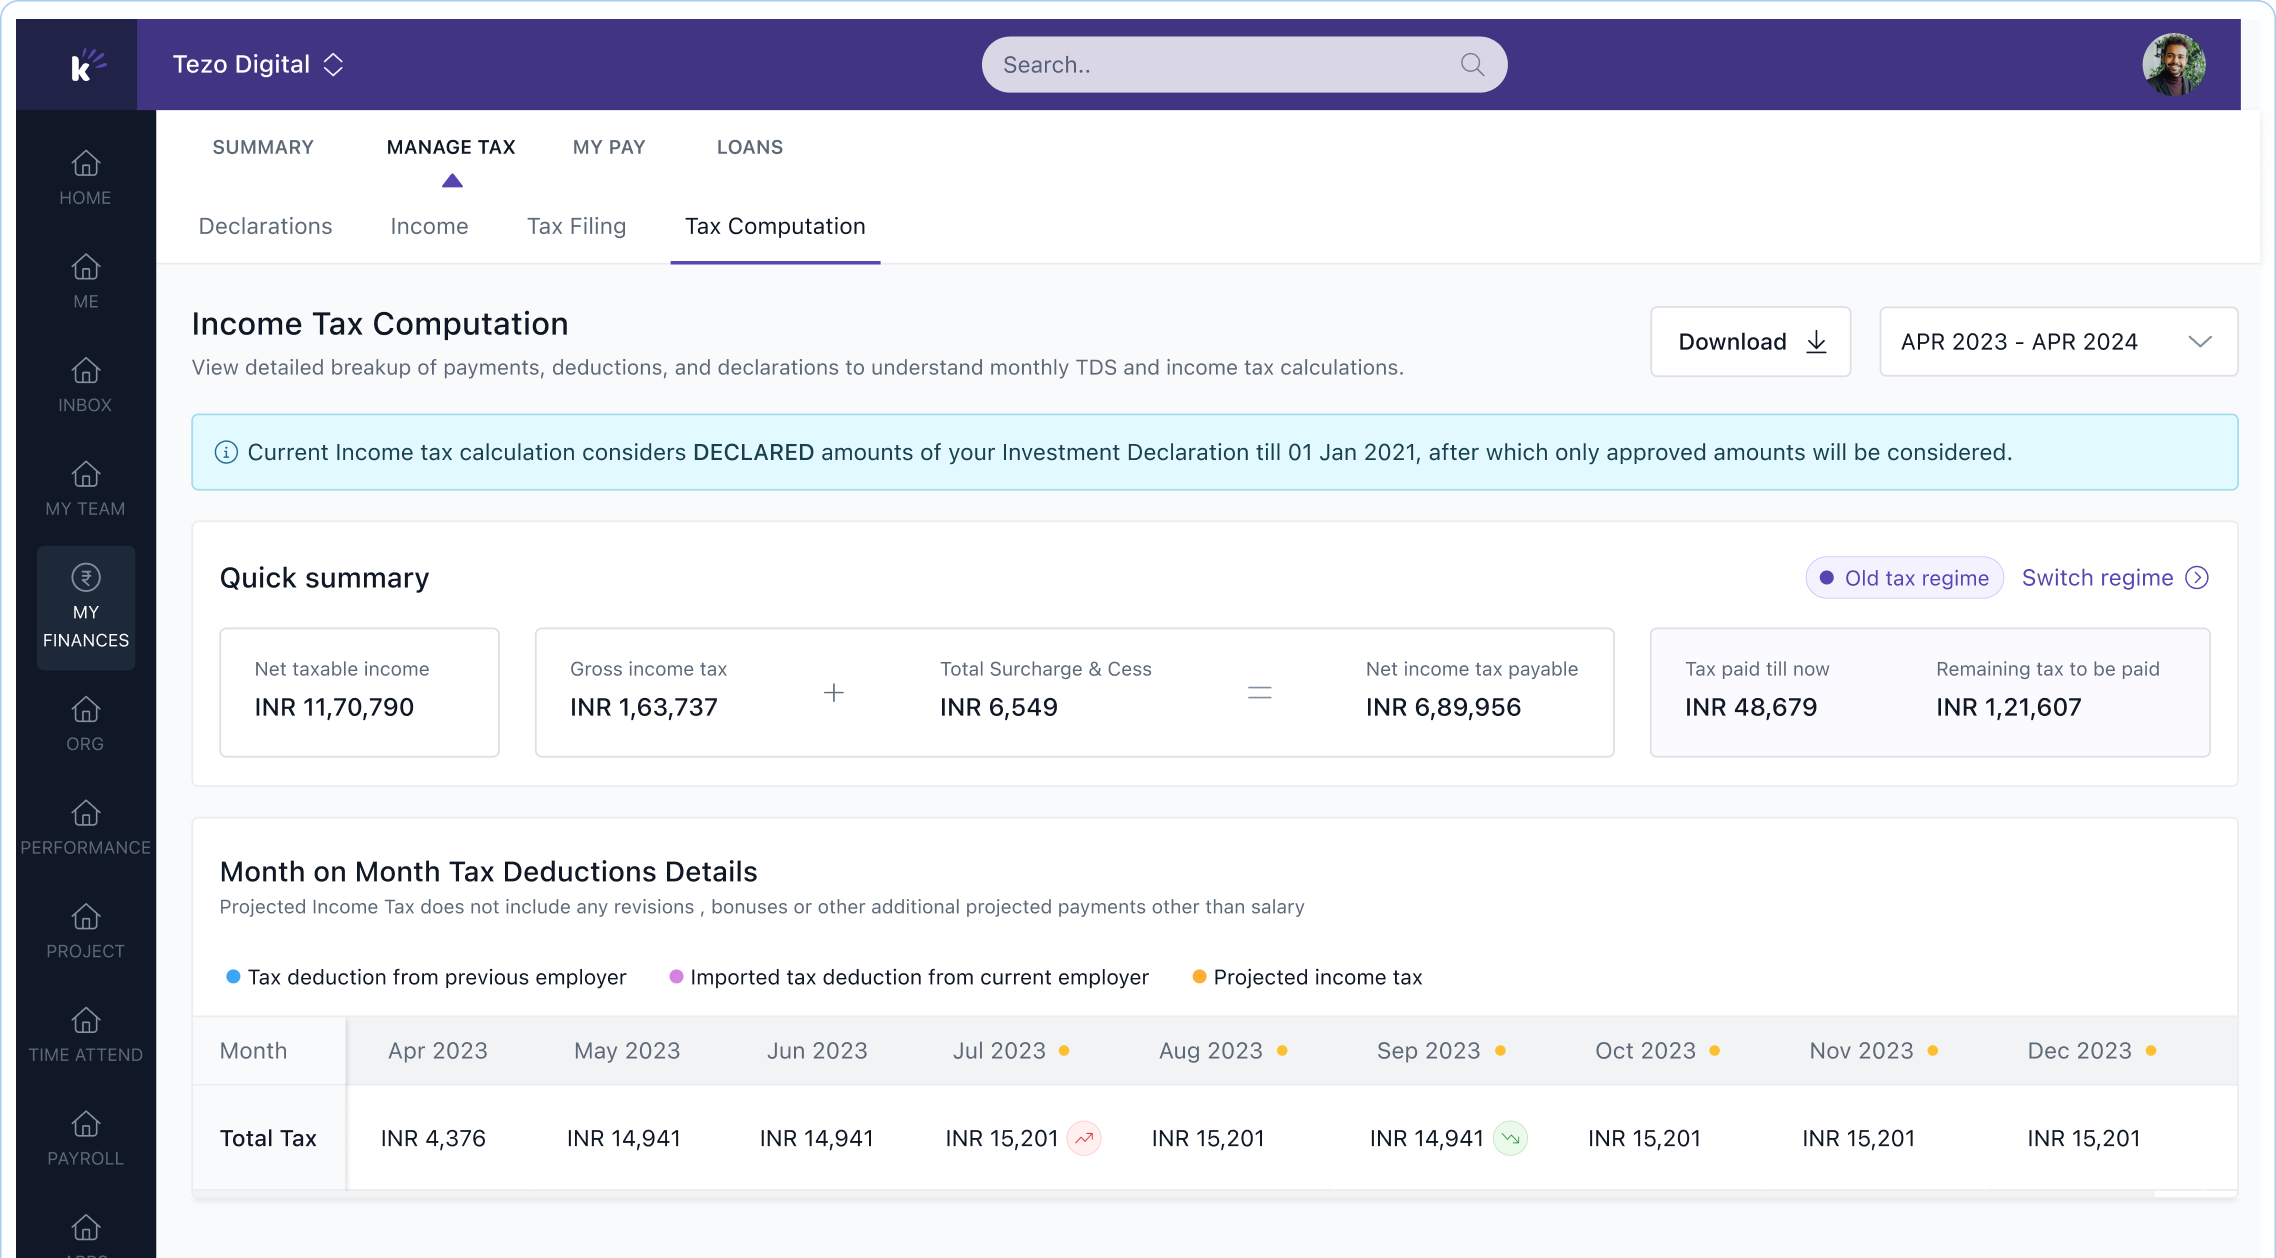Image resolution: width=2276 pixels, height=1258 pixels.
Task: Open the APR 2023 - APR 2024 dropdown
Action: point(2058,342)
